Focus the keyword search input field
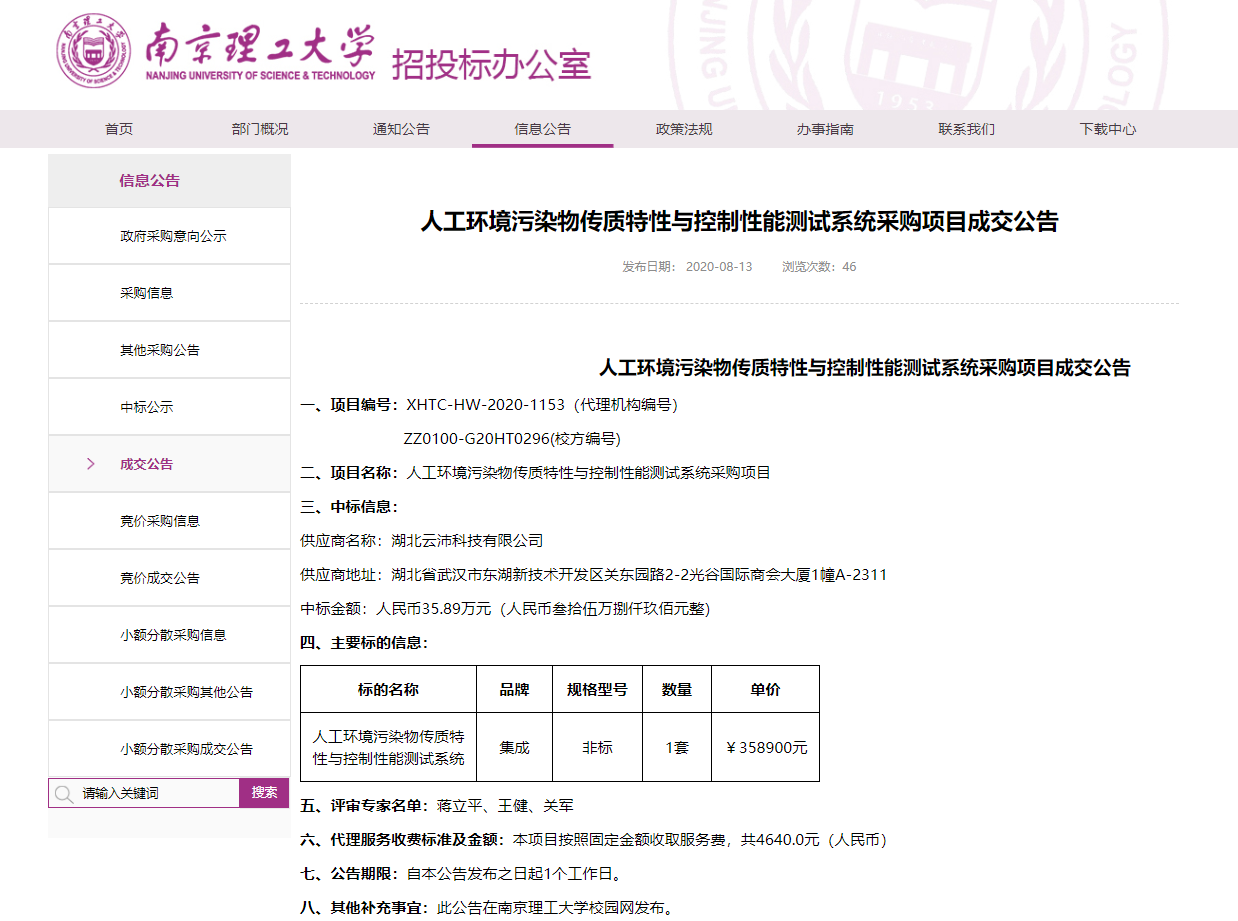1238x921 pixels. (x=155, y=794)
